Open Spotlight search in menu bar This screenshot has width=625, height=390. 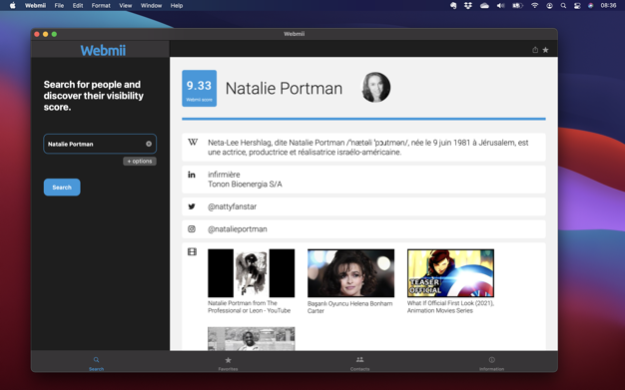[563, 6]
